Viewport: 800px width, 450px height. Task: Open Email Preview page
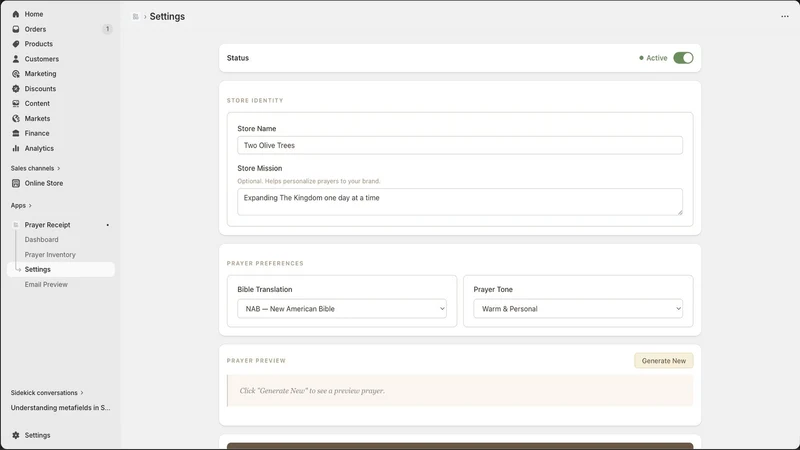[46, 285]
